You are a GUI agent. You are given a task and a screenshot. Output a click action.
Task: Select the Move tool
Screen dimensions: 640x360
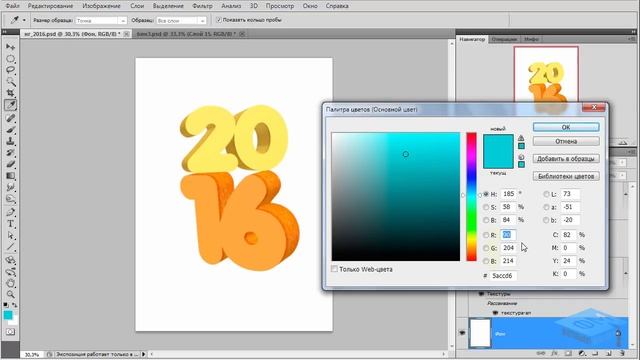click(x=10, y=47)
